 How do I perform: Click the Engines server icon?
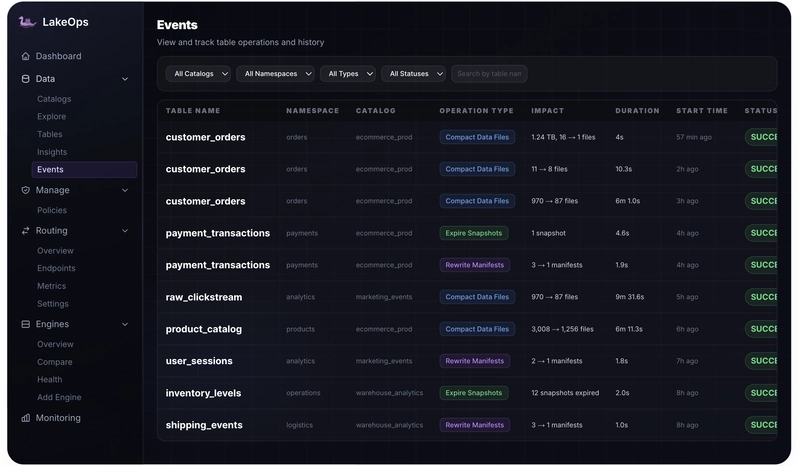pos(26,324)
